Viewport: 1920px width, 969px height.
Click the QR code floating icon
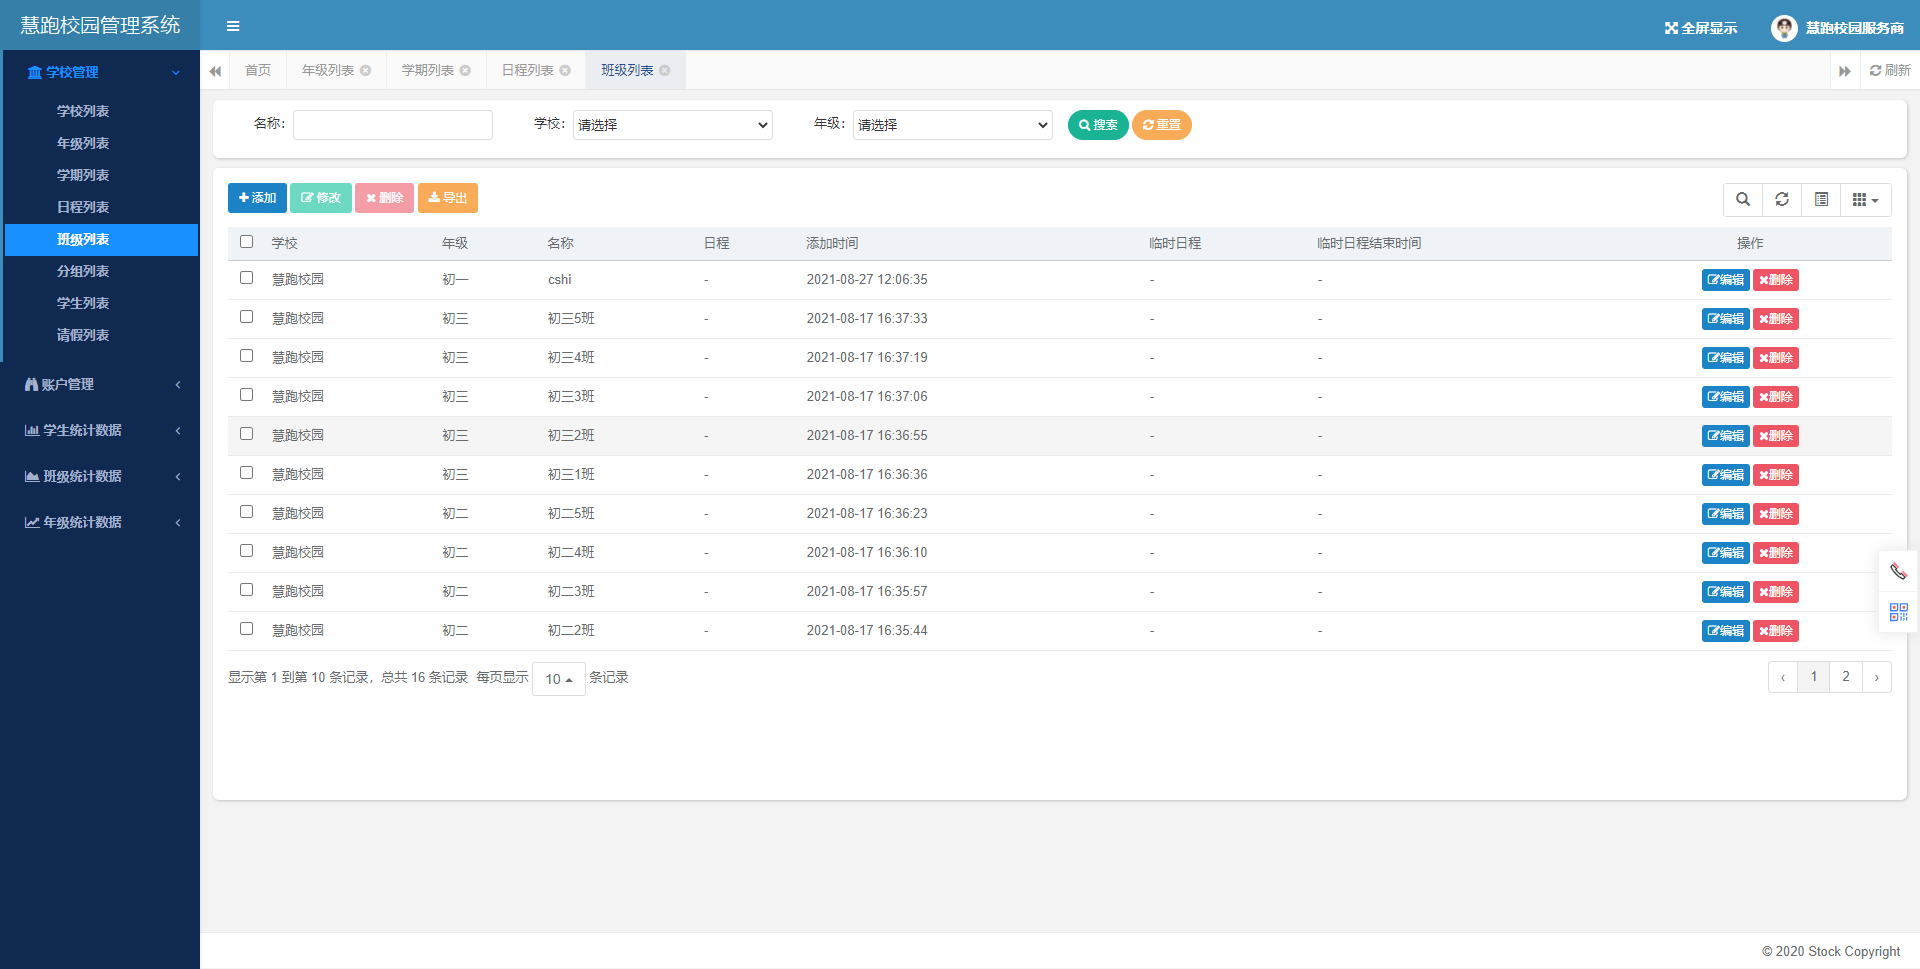tap(1898, 612)
